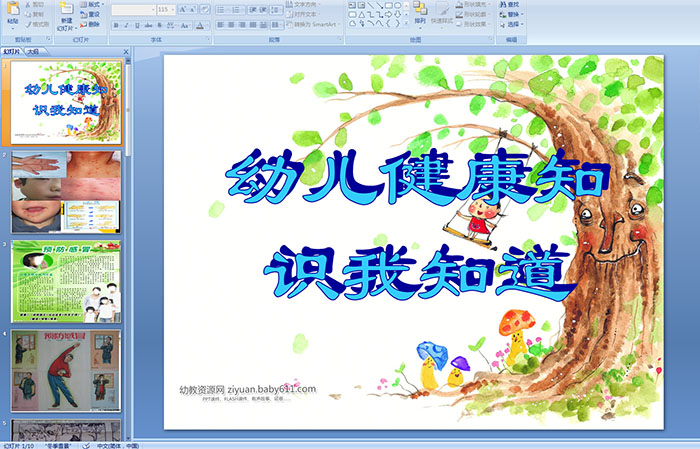Click the Copy (复制) icon
The height and width of the screenshot is (449, 700).
[x=28, y=14]
